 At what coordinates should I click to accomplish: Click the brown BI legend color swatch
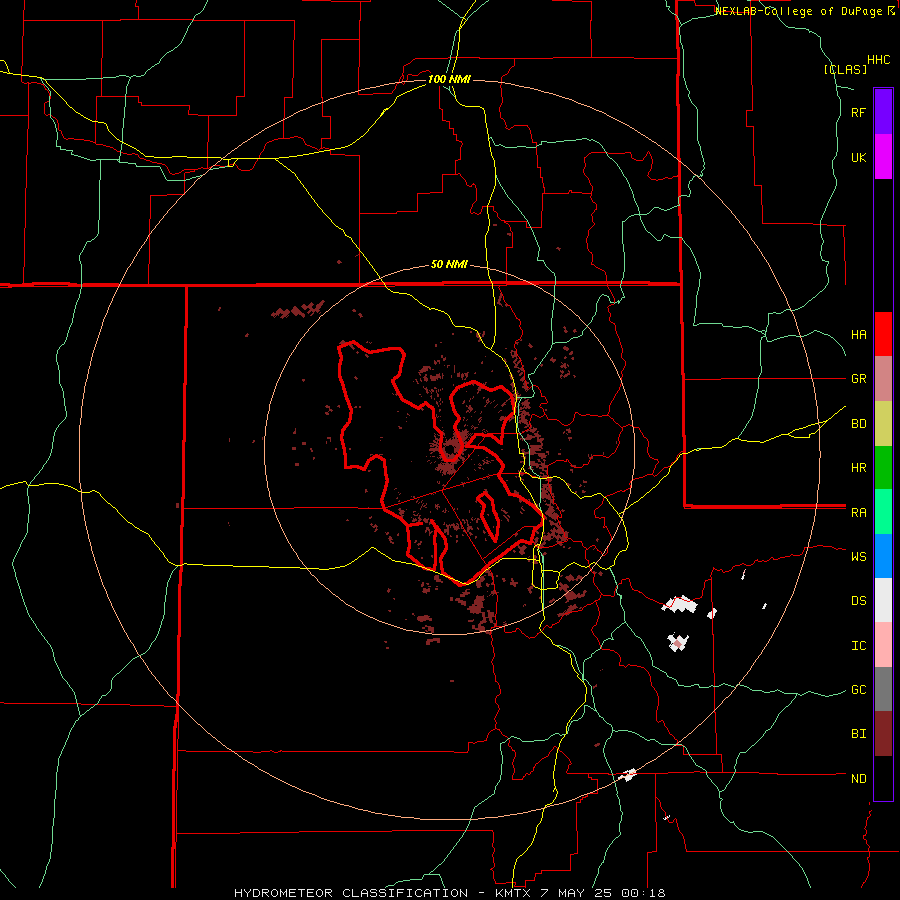(x=883, y=734)
